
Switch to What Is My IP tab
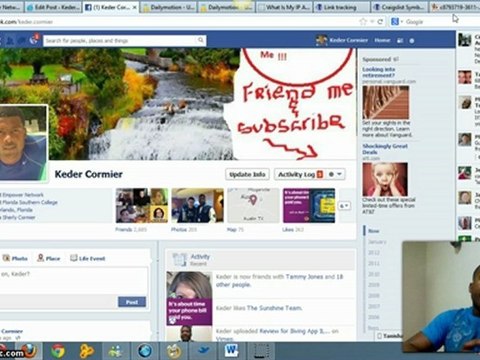coord(284,7)
